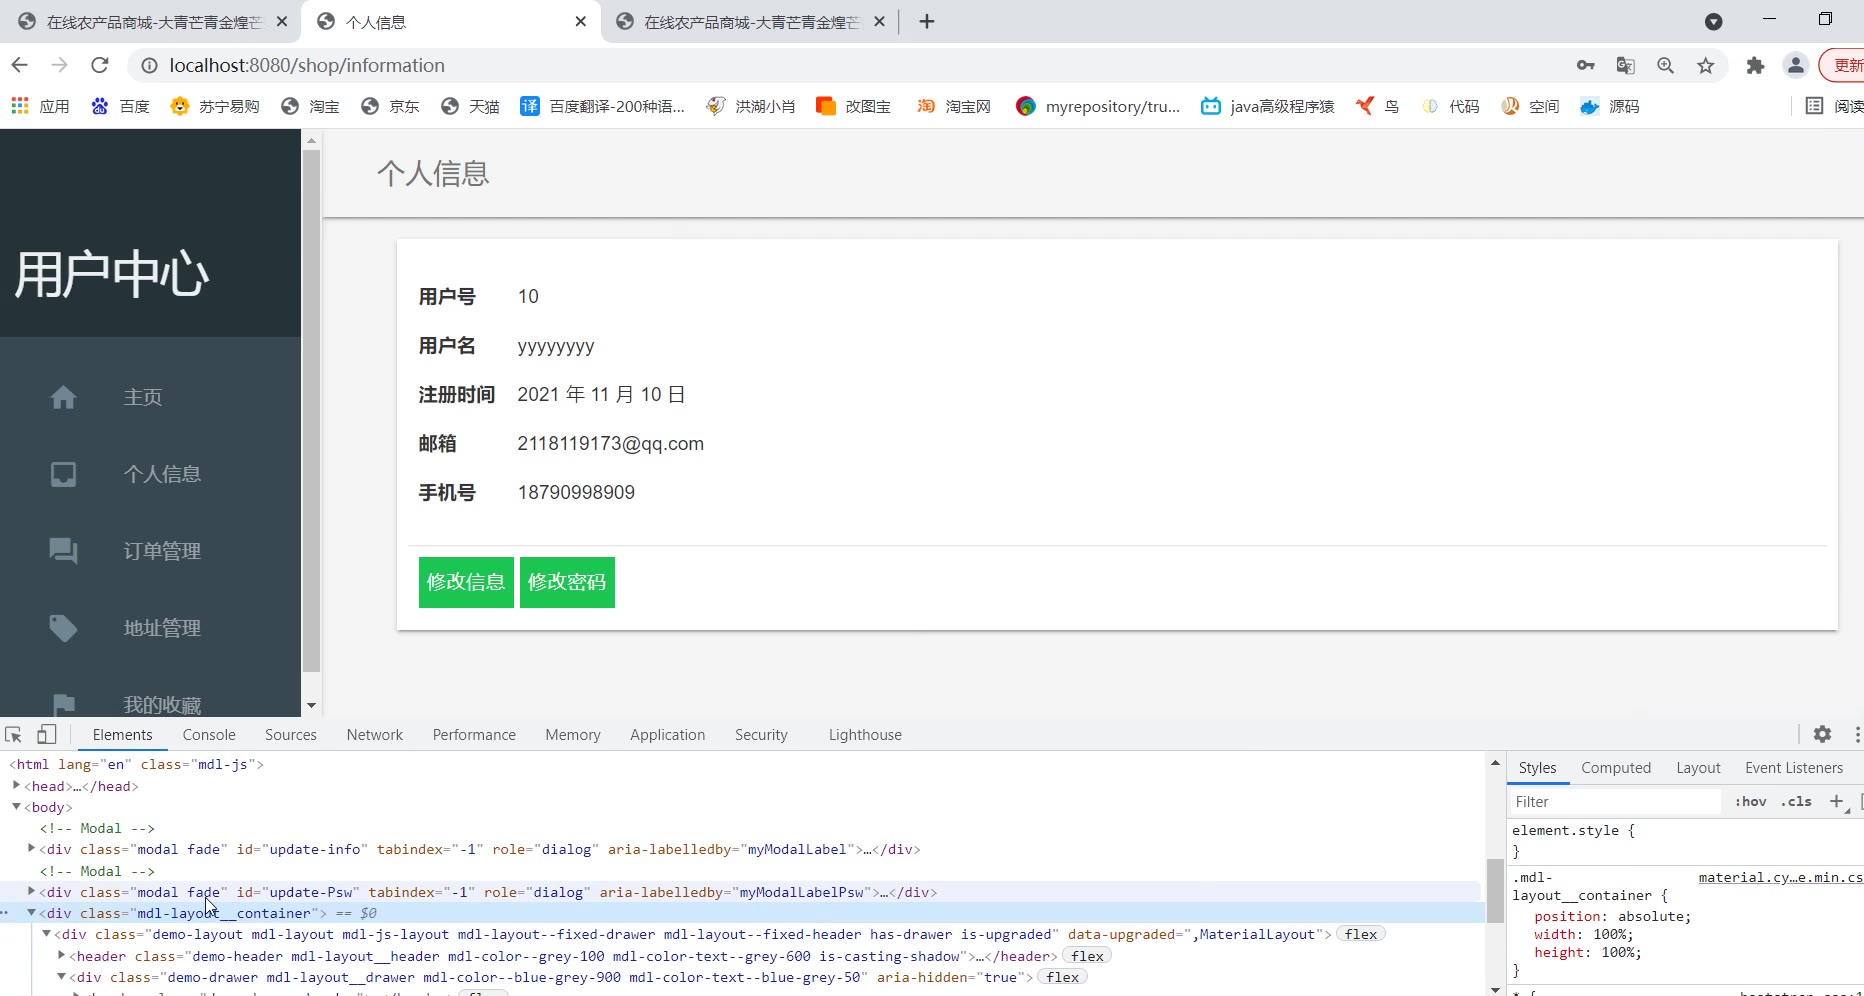Viewport: 1864px width, 996px height.
Task: Open 主页 in the sidebar
Action: click(143, 397)
